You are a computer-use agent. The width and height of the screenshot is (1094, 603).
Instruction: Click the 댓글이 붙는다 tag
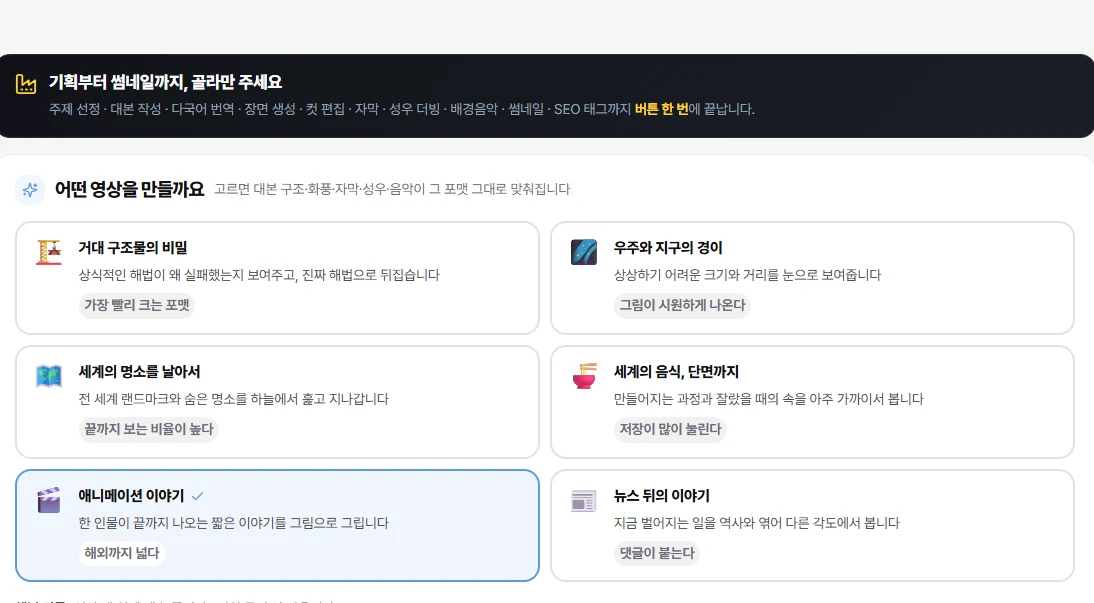coord(657,553)
